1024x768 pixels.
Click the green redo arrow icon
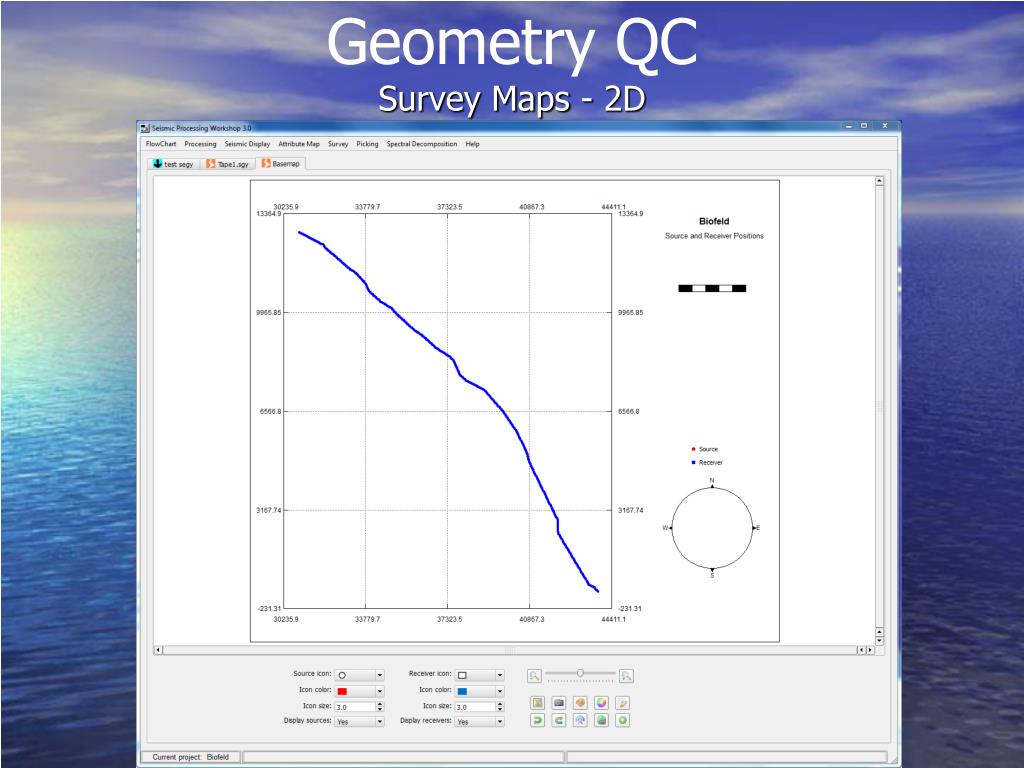point(559,720)
